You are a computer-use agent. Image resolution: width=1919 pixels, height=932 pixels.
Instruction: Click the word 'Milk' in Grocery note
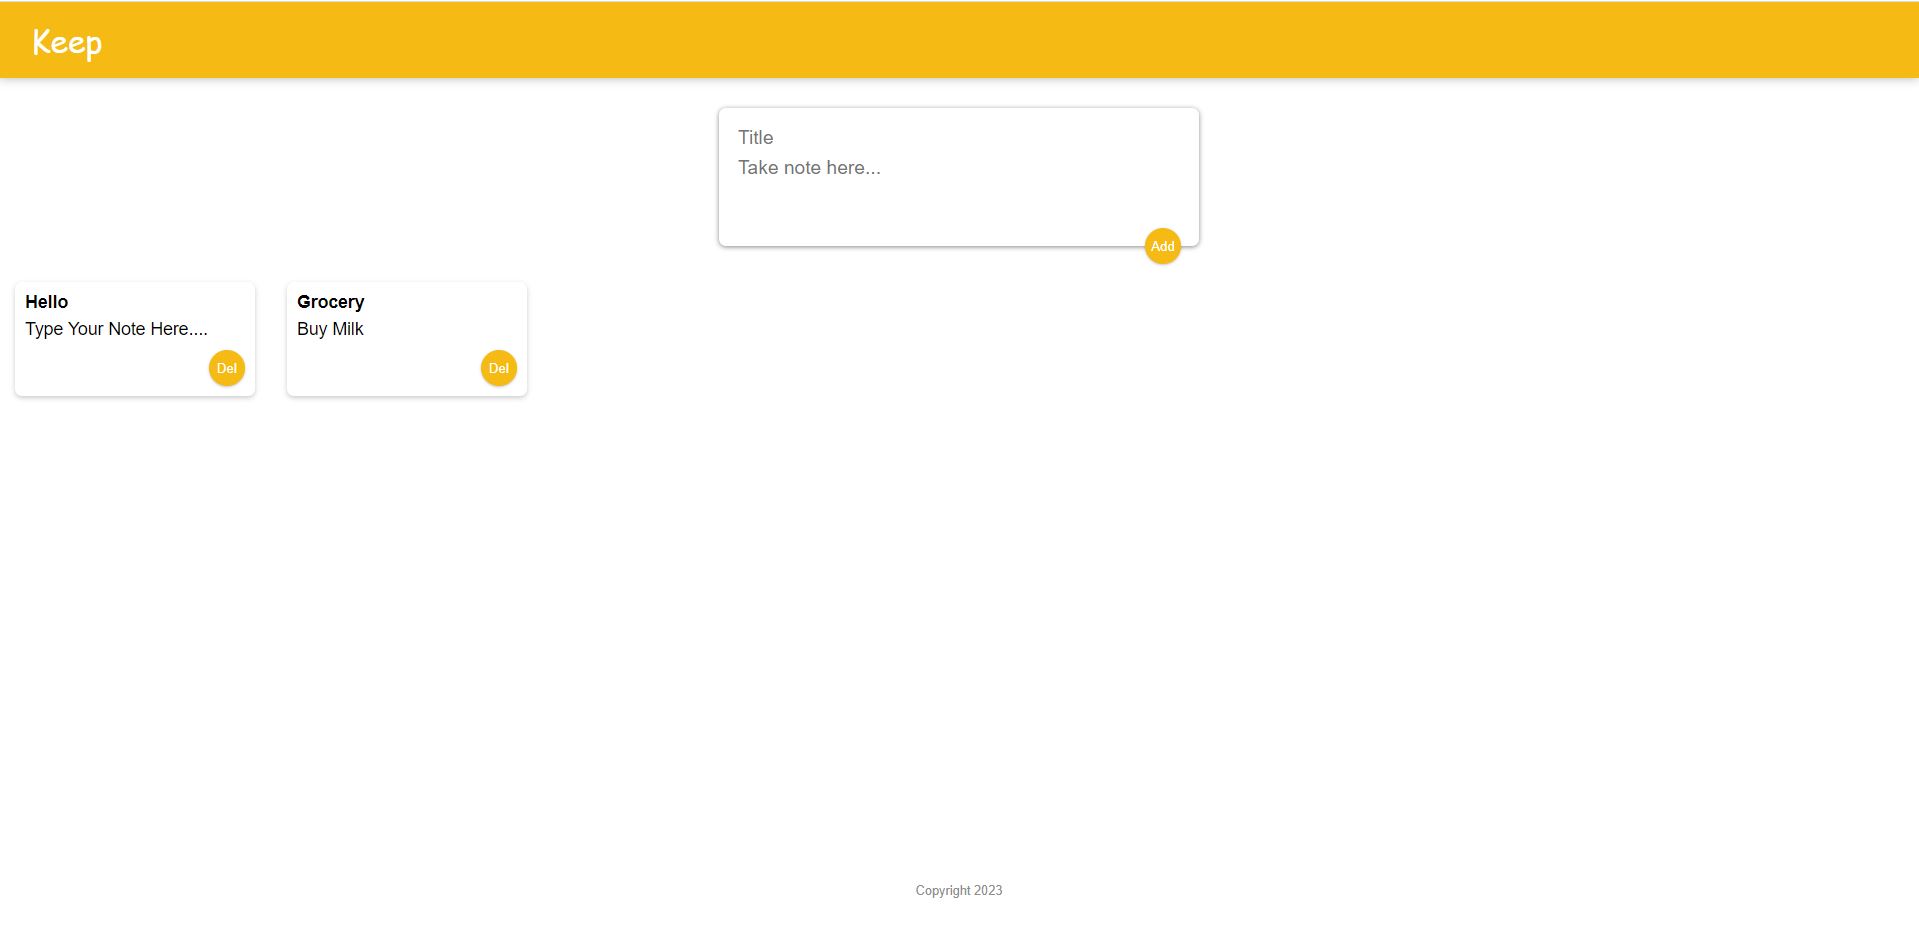[348, 329]
